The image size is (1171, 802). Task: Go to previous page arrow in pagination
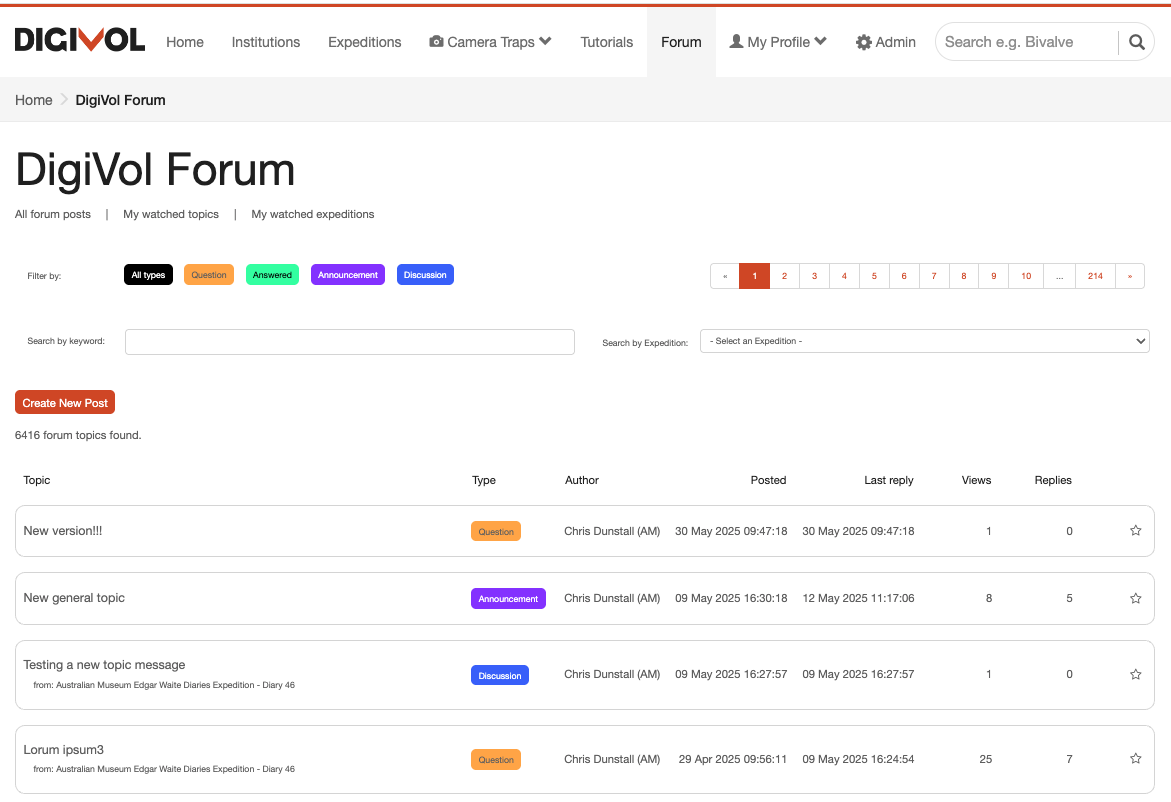pos(724,276)
